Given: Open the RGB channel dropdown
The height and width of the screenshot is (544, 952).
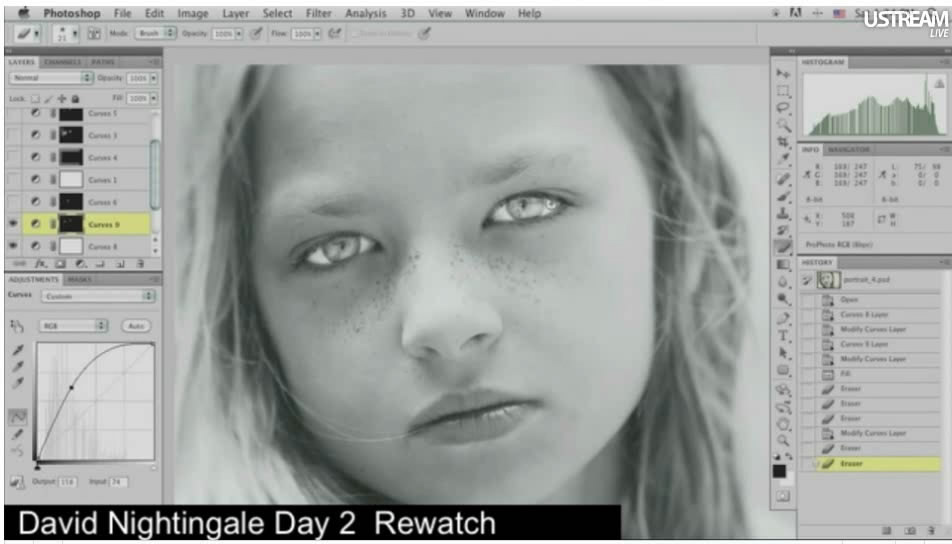Looking at the screenshot, I should [x=73, y=326].
